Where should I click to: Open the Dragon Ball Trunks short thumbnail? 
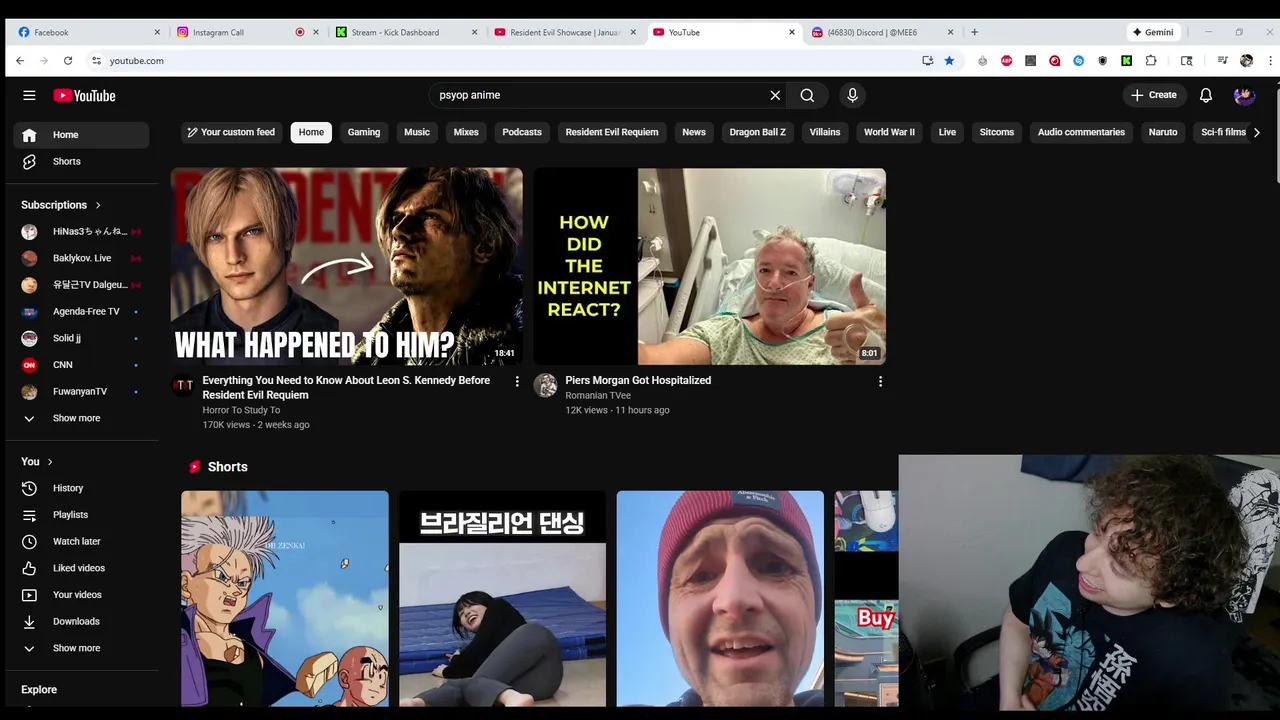click(x=285, y=598)
